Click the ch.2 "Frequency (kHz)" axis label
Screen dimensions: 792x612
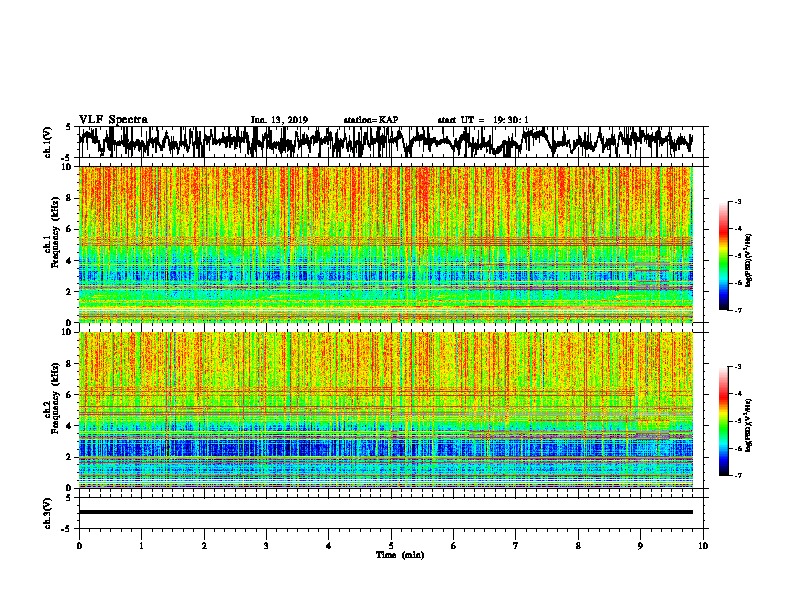[x=55, y=399]
